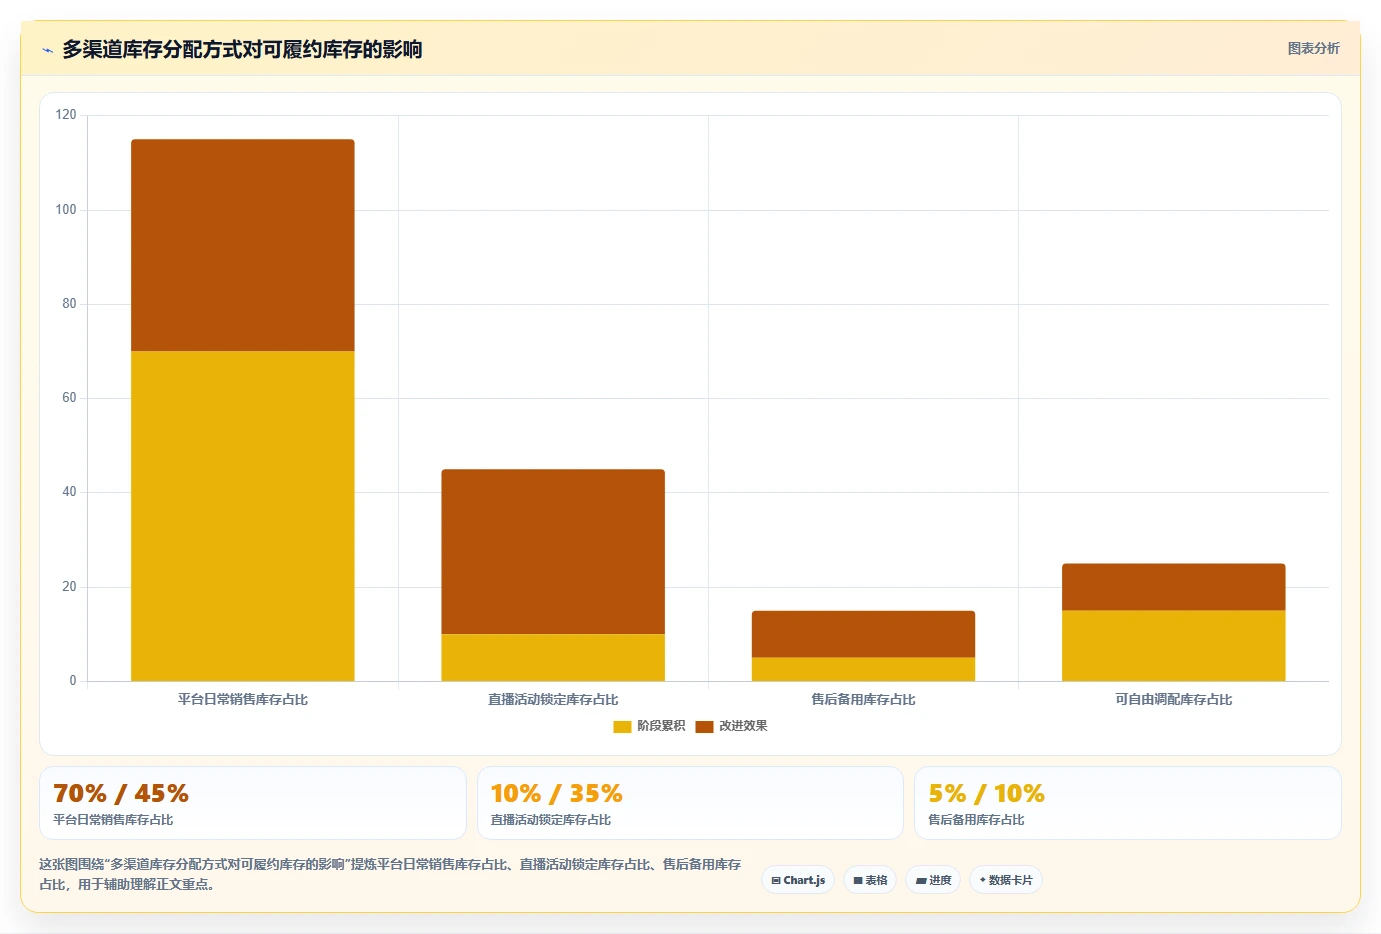1381x934 pixels.
Task: Toggle the 改进效果 legend item
Action: coord(732,726)
